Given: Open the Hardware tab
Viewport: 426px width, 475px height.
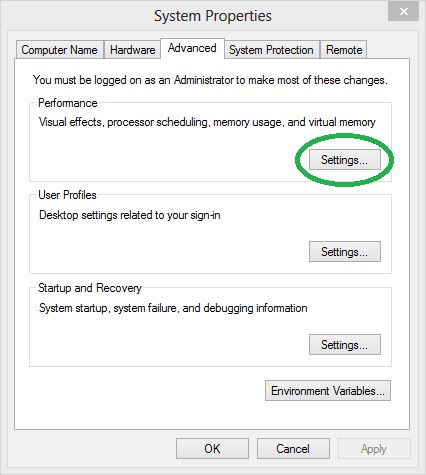Looking at the screenshot, I should 132,50.
